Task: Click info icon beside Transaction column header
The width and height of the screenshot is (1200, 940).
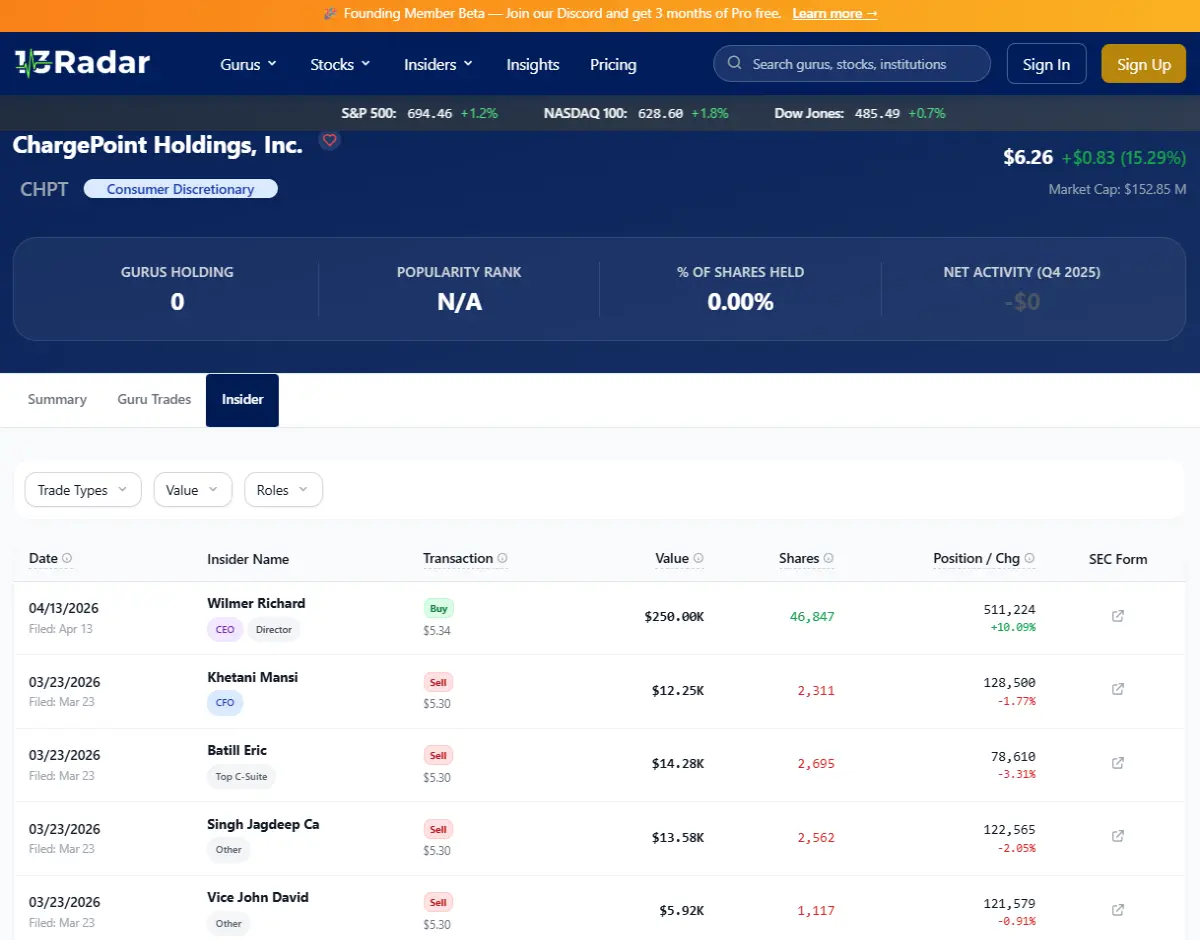Action: (x=502, y=559)
